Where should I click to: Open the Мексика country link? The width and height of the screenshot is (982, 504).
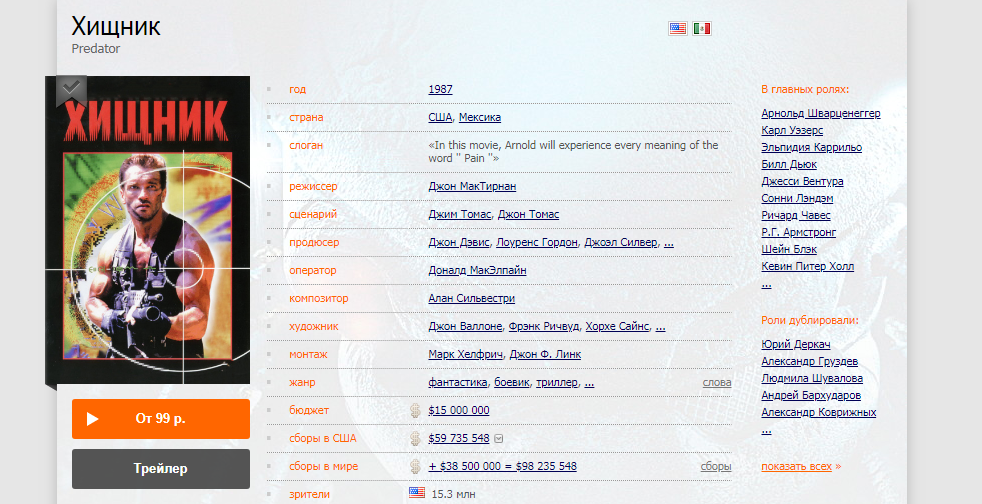tap(480, 118)
